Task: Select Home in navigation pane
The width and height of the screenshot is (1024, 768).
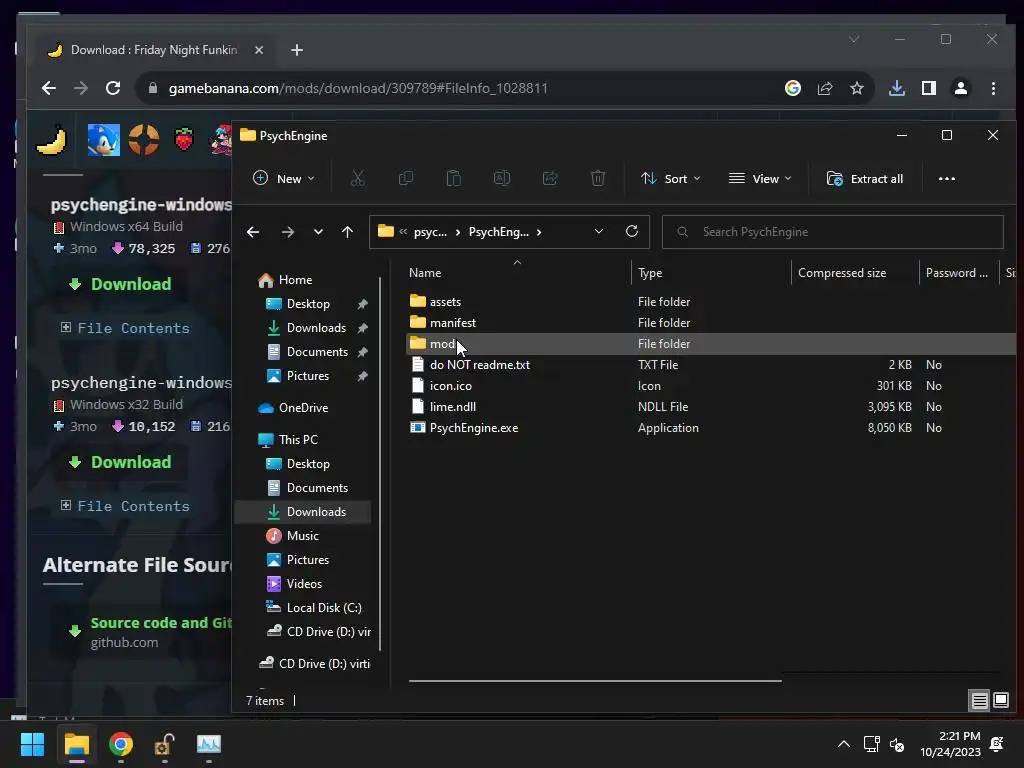Action: click(x=295, y=280)
